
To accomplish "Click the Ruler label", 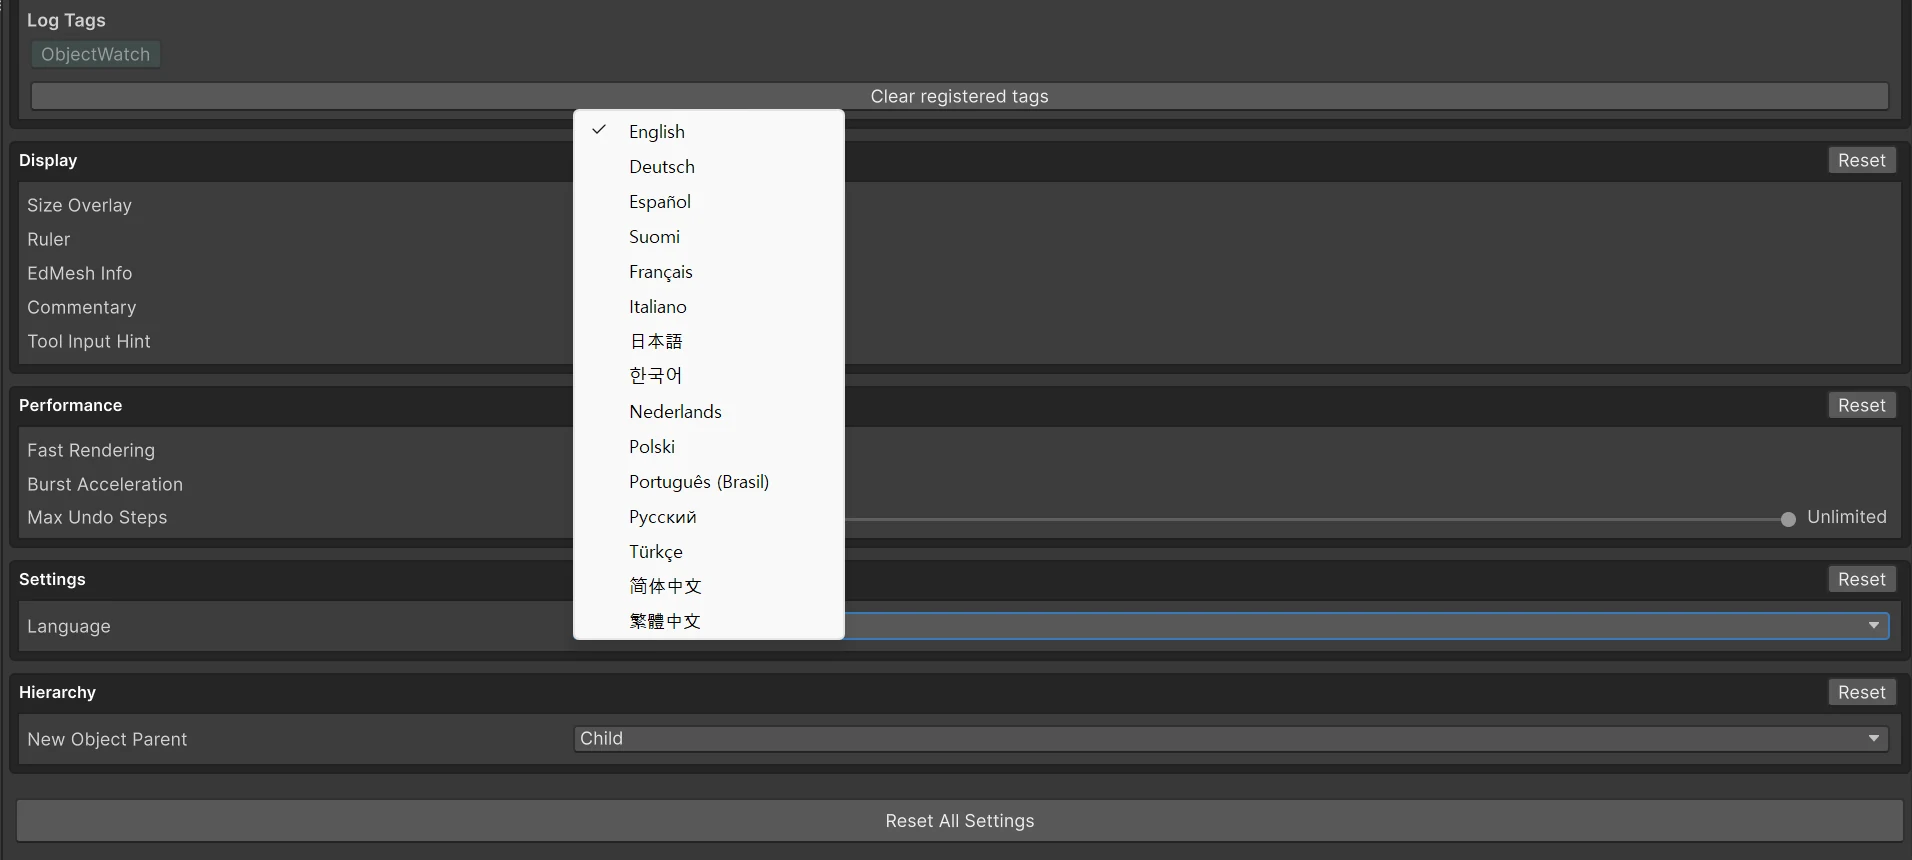I will [49, 239].
